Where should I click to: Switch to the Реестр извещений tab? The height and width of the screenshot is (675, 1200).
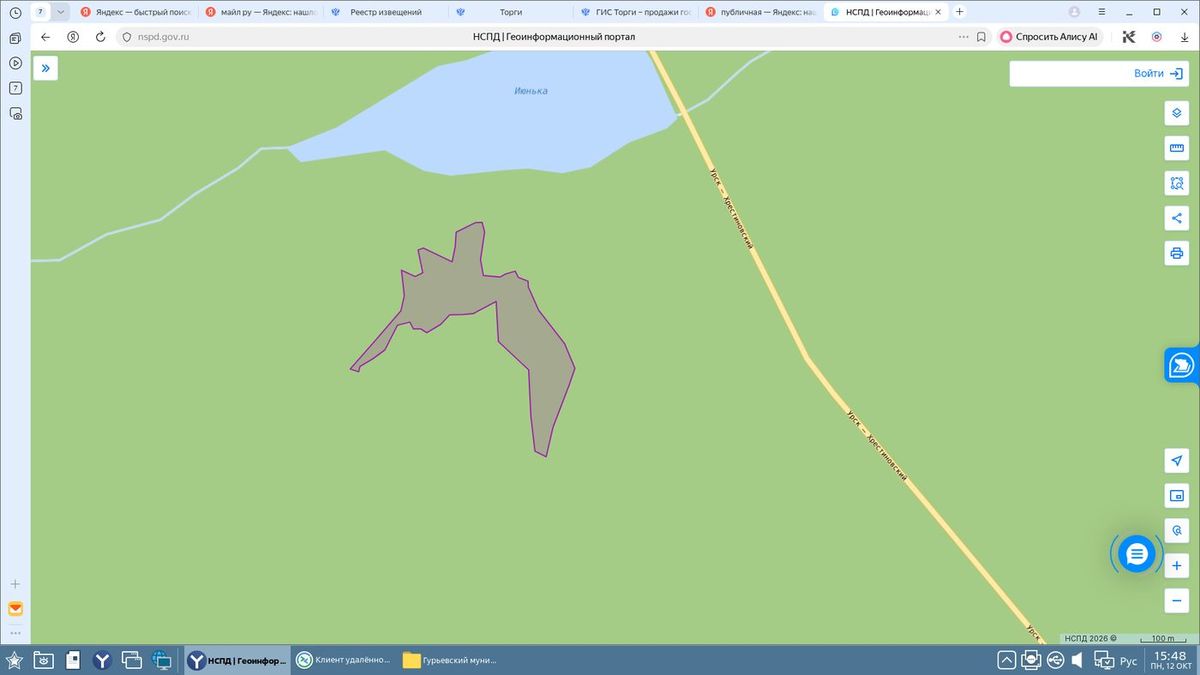coord(385,12)
